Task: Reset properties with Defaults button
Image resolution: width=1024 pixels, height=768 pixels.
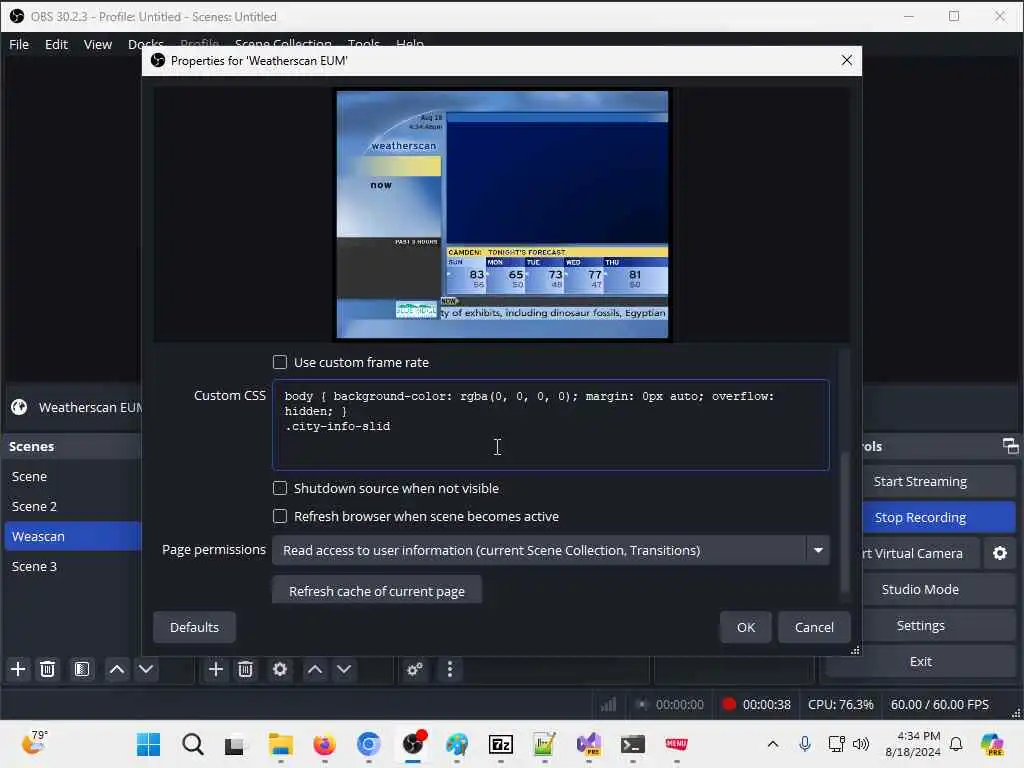Action: click(194, 628)
